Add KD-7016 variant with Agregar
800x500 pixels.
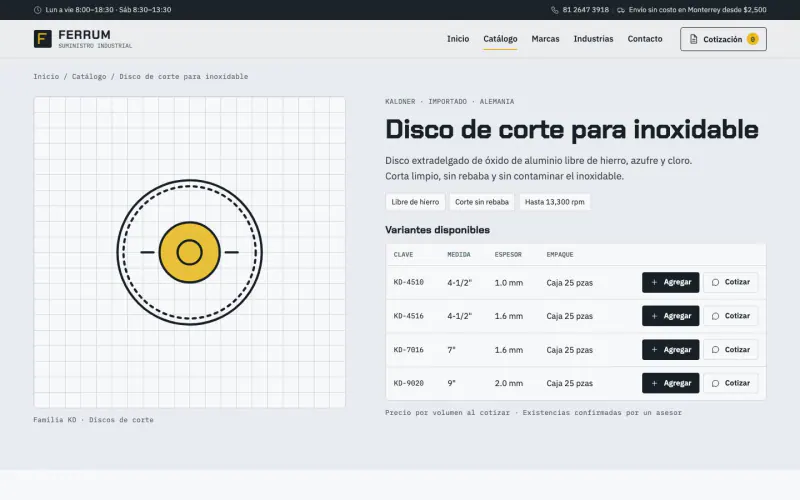pos(670,349)
